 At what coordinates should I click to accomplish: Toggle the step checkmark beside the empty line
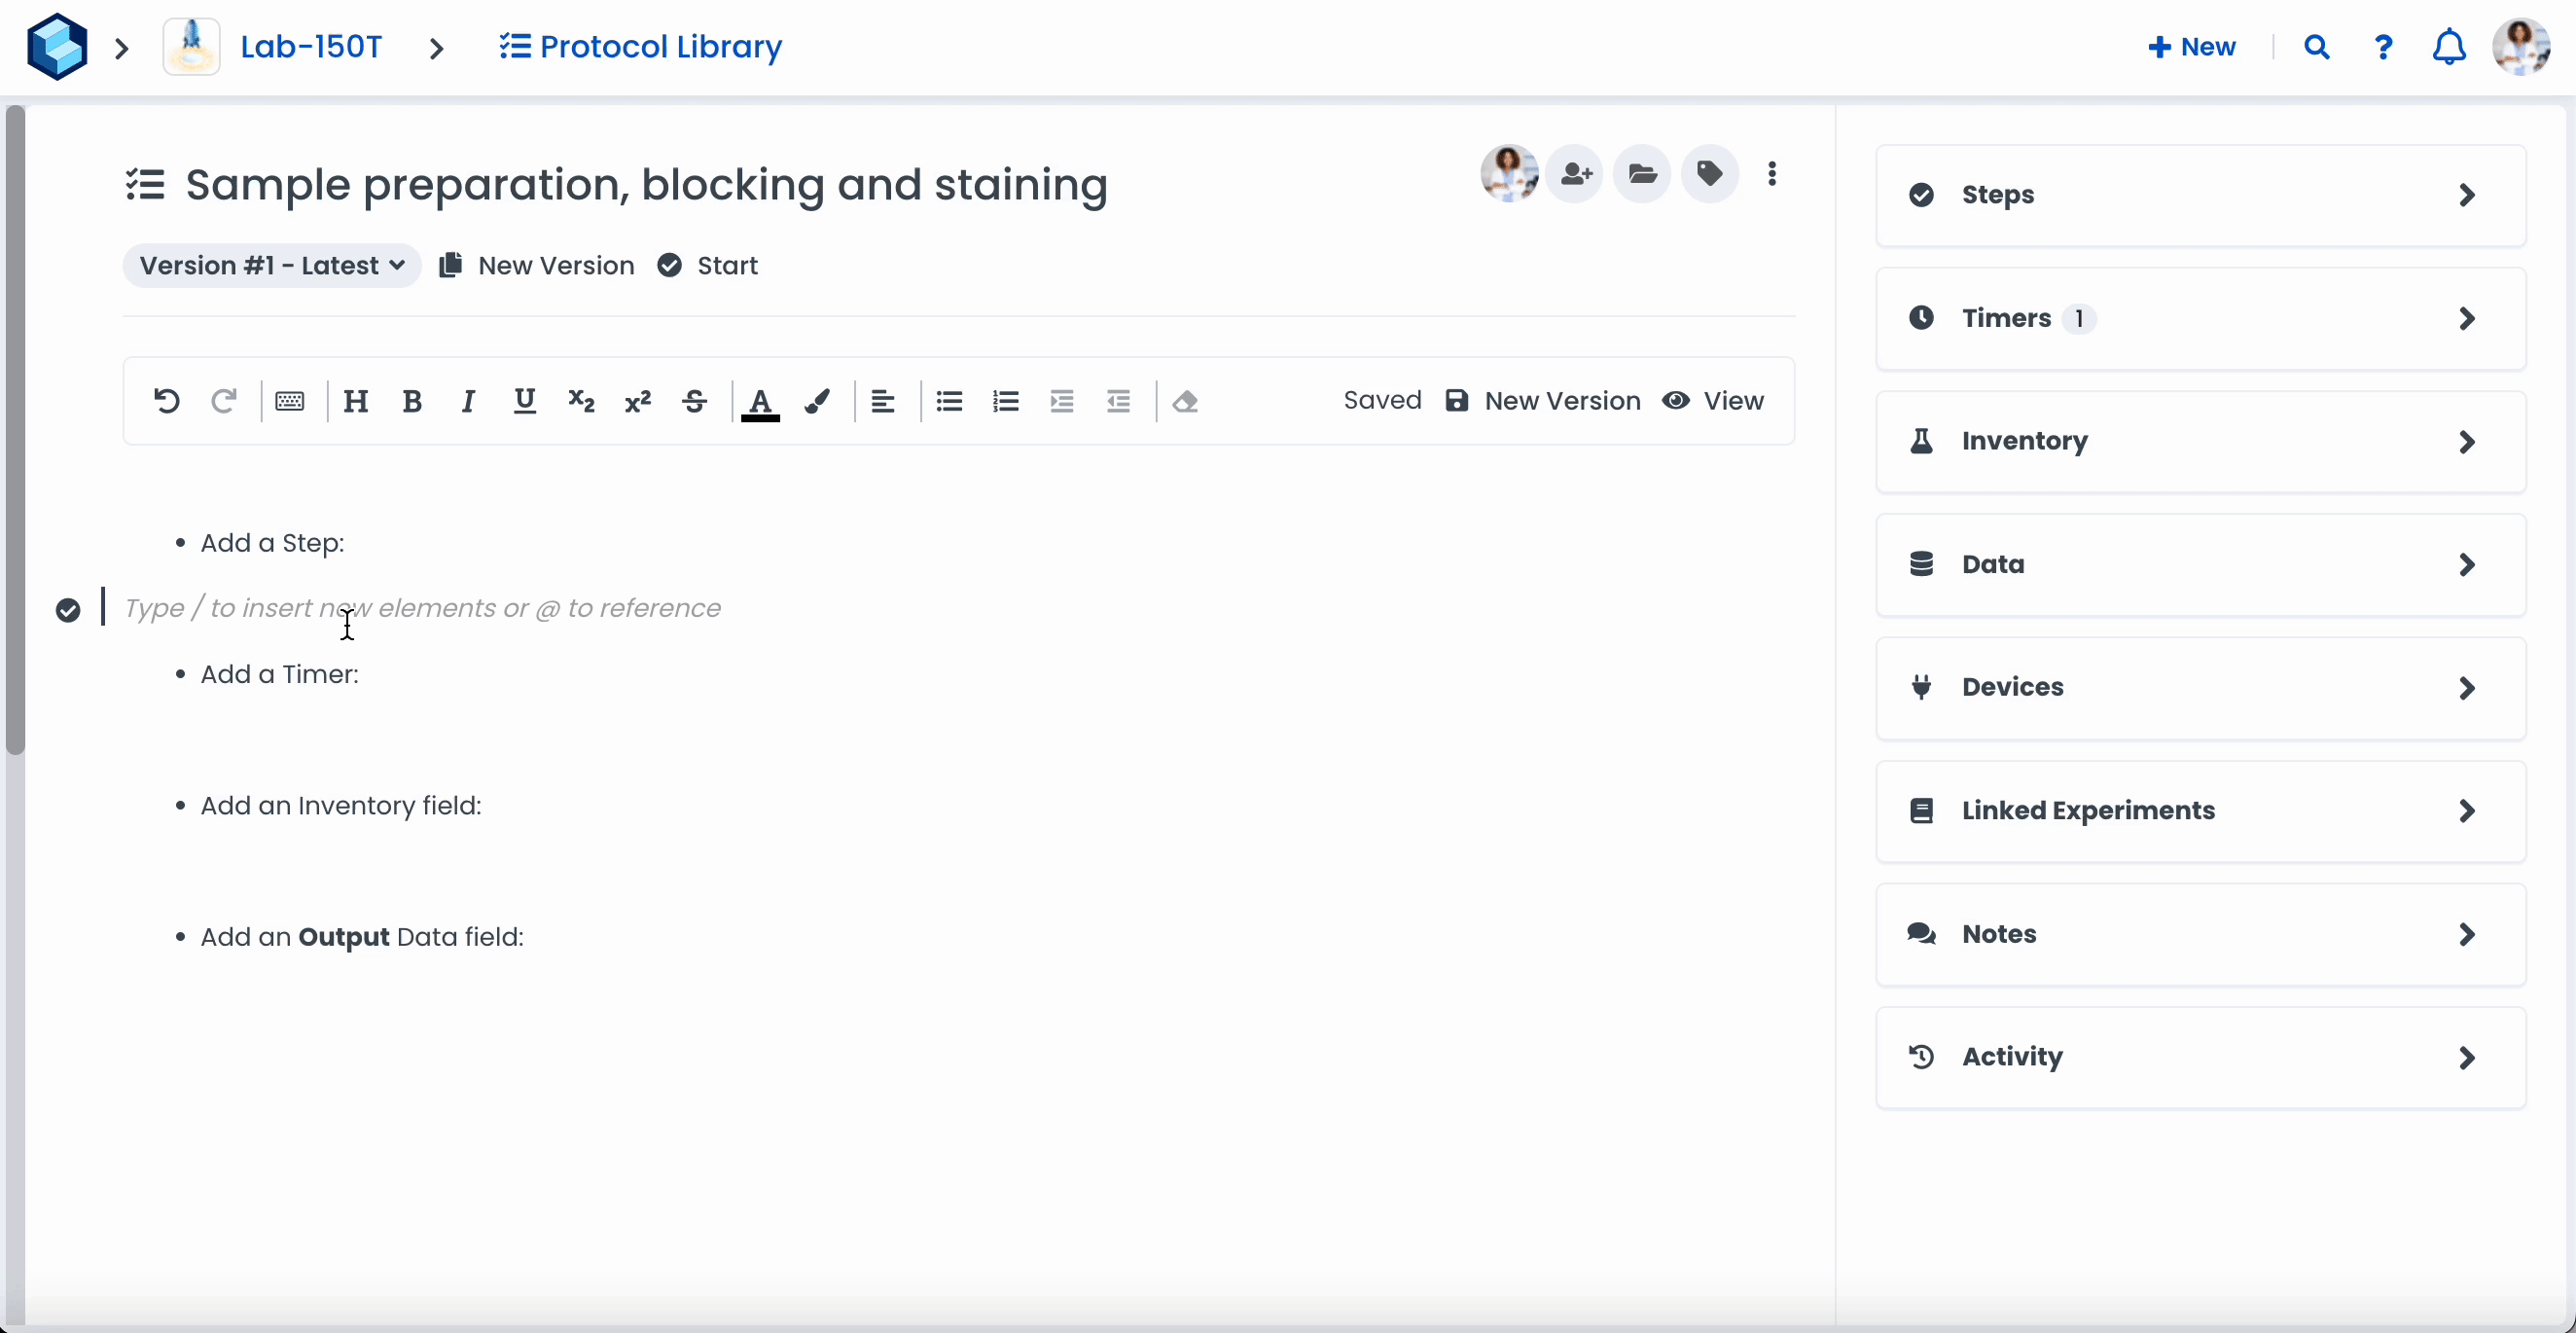(x=68, y=610)
